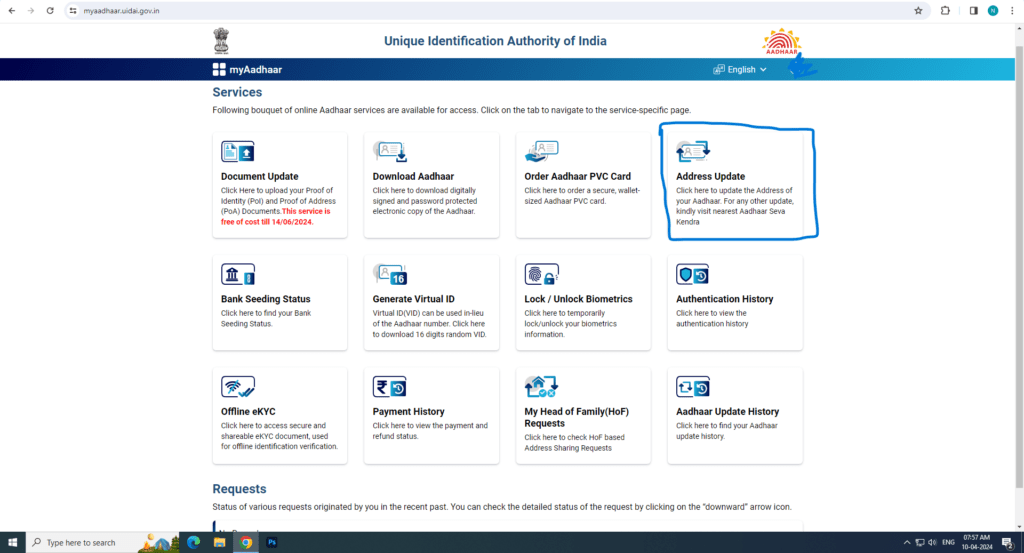Click the Unique Identification Authority of India heading
The image size is (1024, 553).
(x=495, y=41)
